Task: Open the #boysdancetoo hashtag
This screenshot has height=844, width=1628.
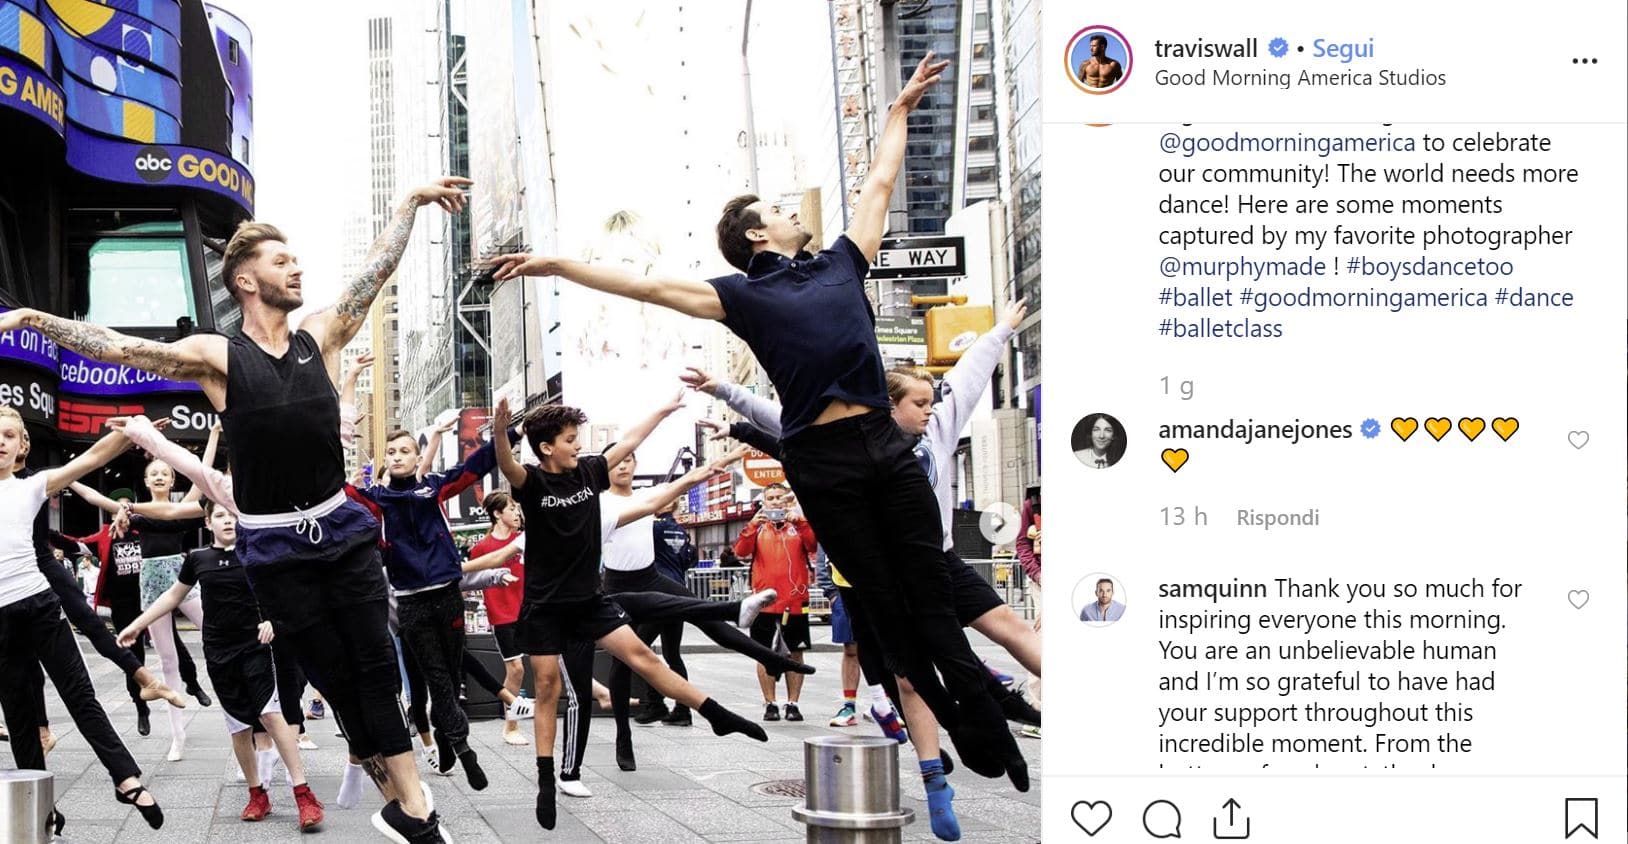Action: [x=1429, y=267]
